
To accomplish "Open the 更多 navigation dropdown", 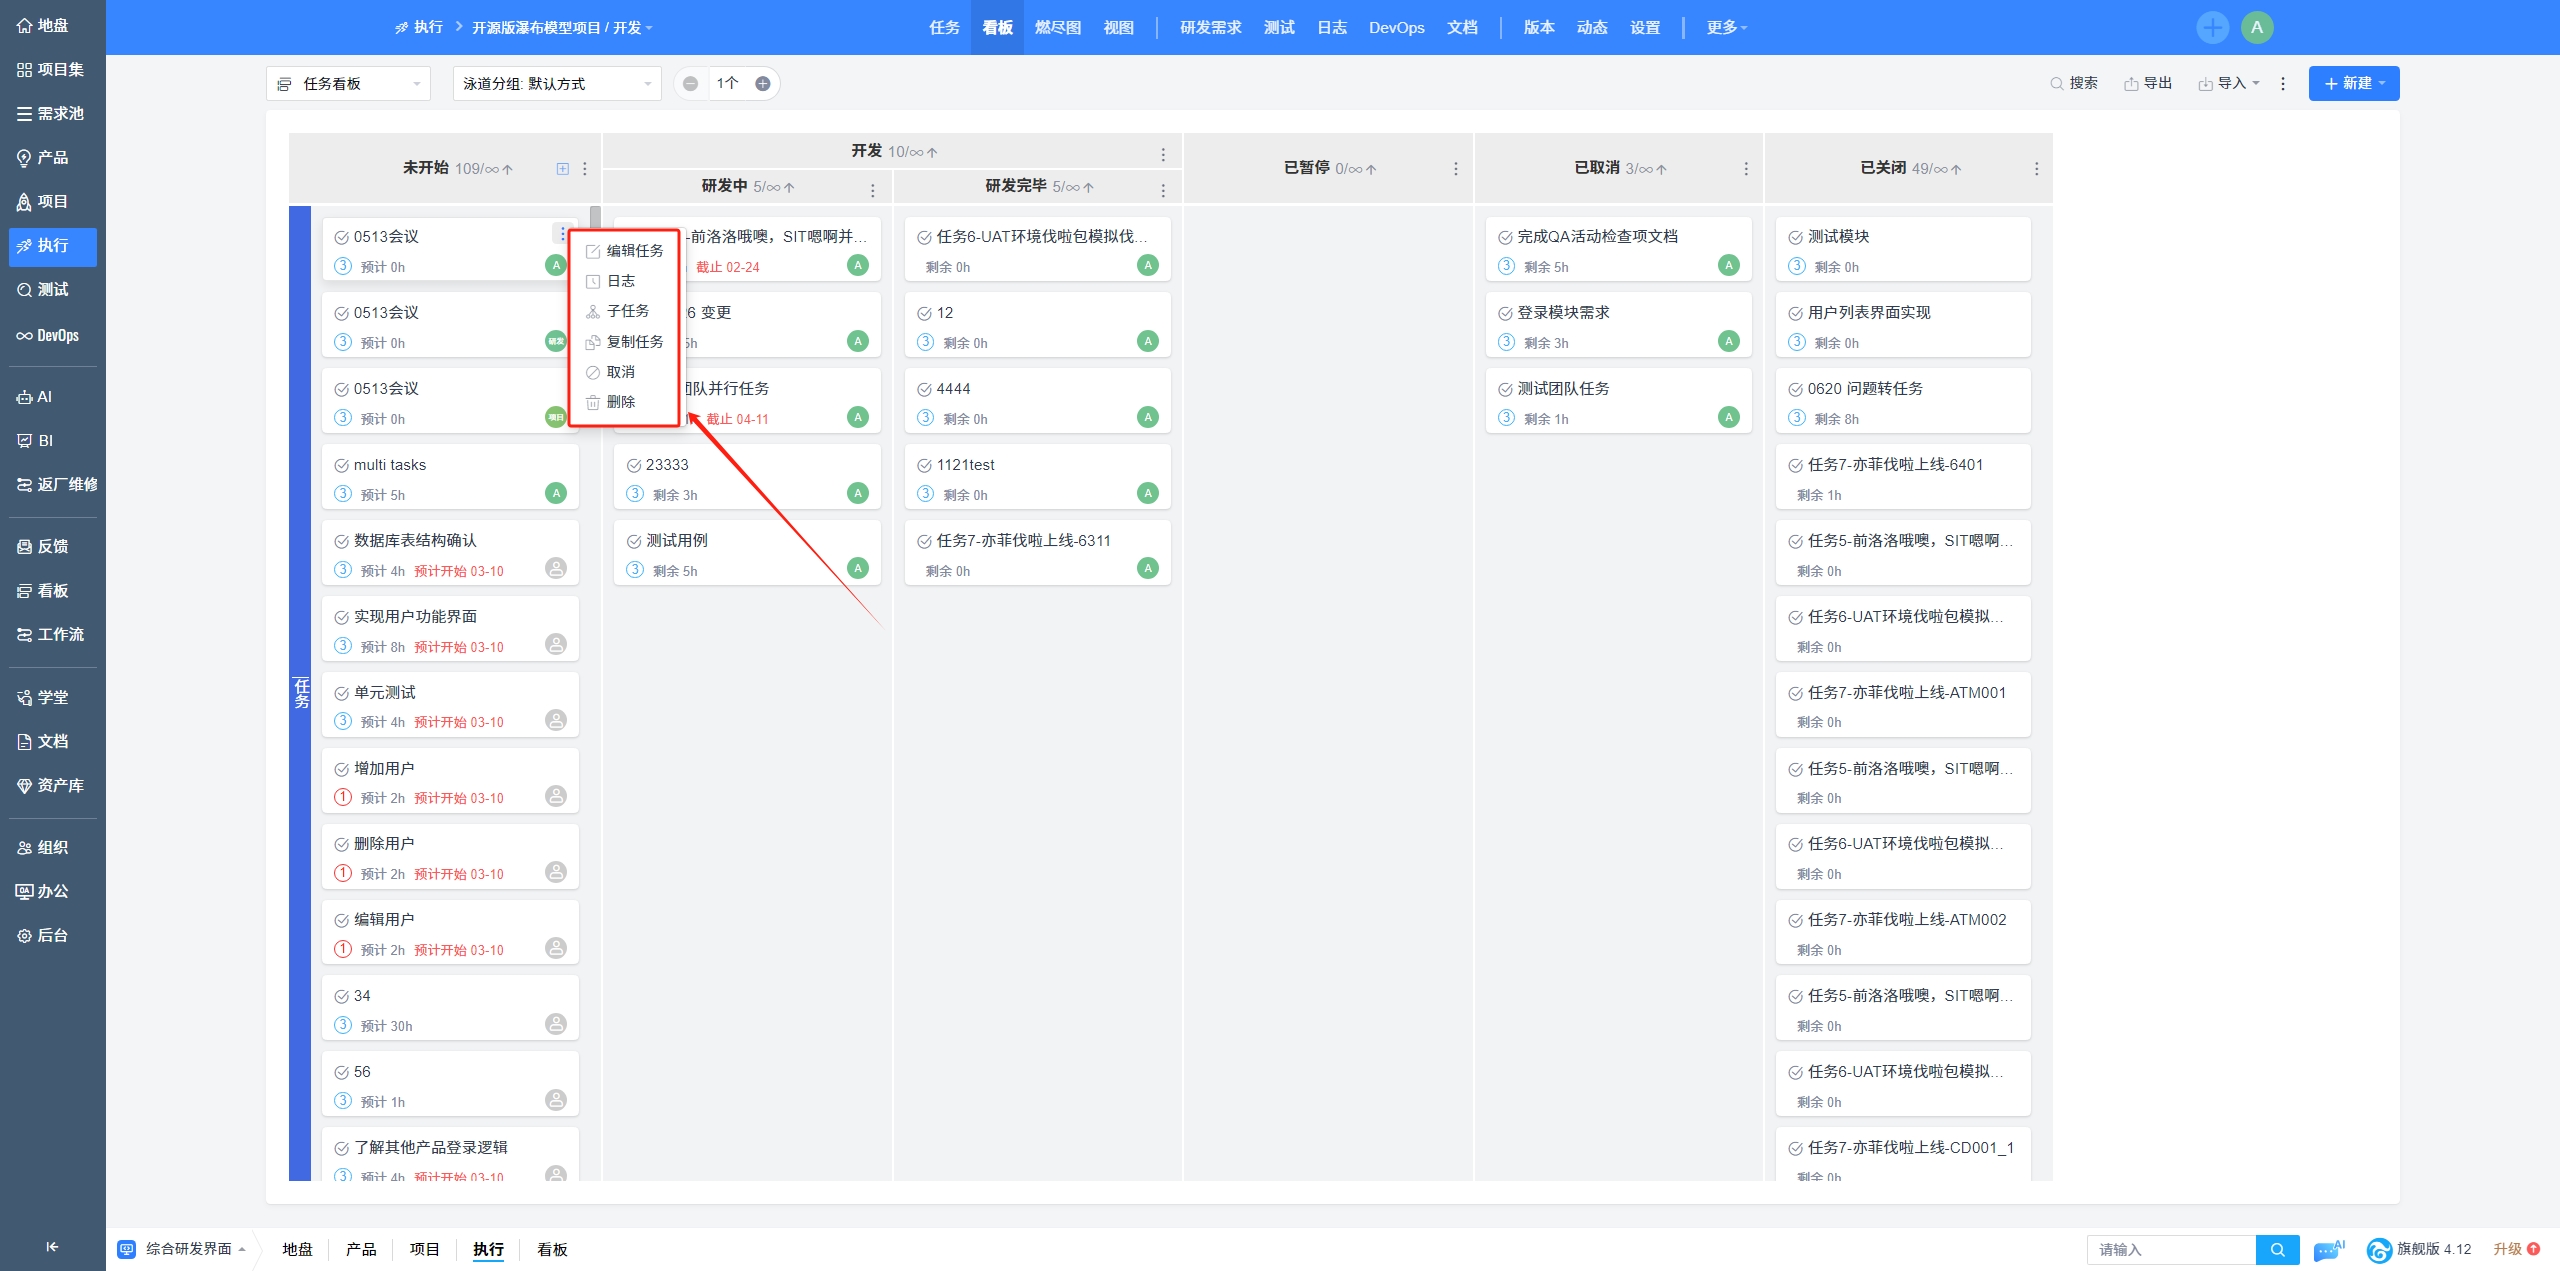I will [x=1726, y=28].
